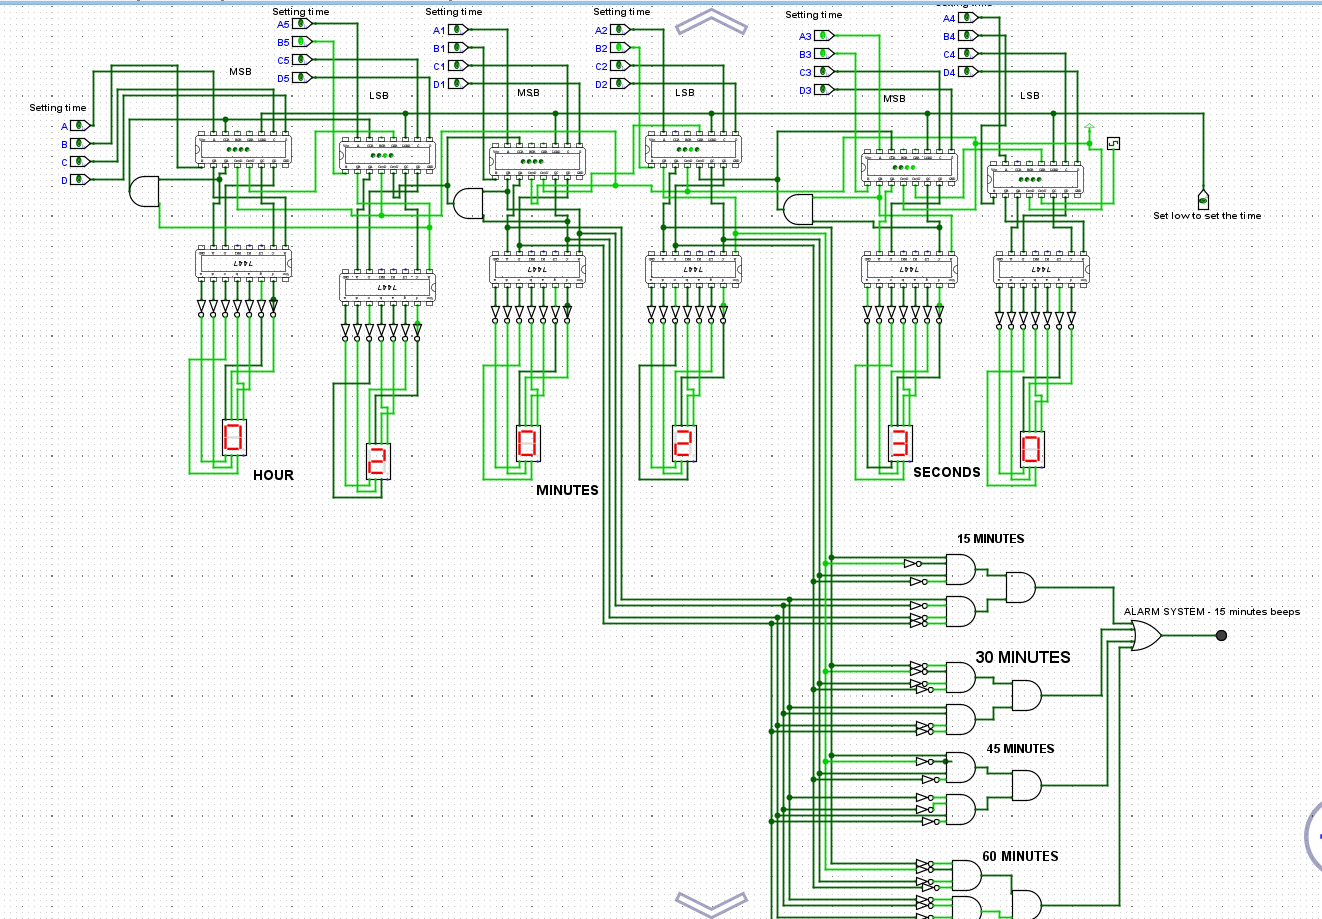1322x919 pixels.
Task: Select the seconds LSB counter chip
Action: point(1035,178)
